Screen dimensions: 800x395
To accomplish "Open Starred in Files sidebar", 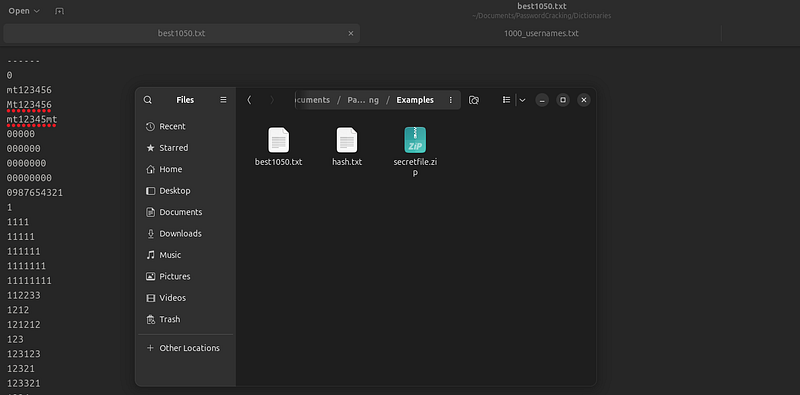I will click(185, 148).
